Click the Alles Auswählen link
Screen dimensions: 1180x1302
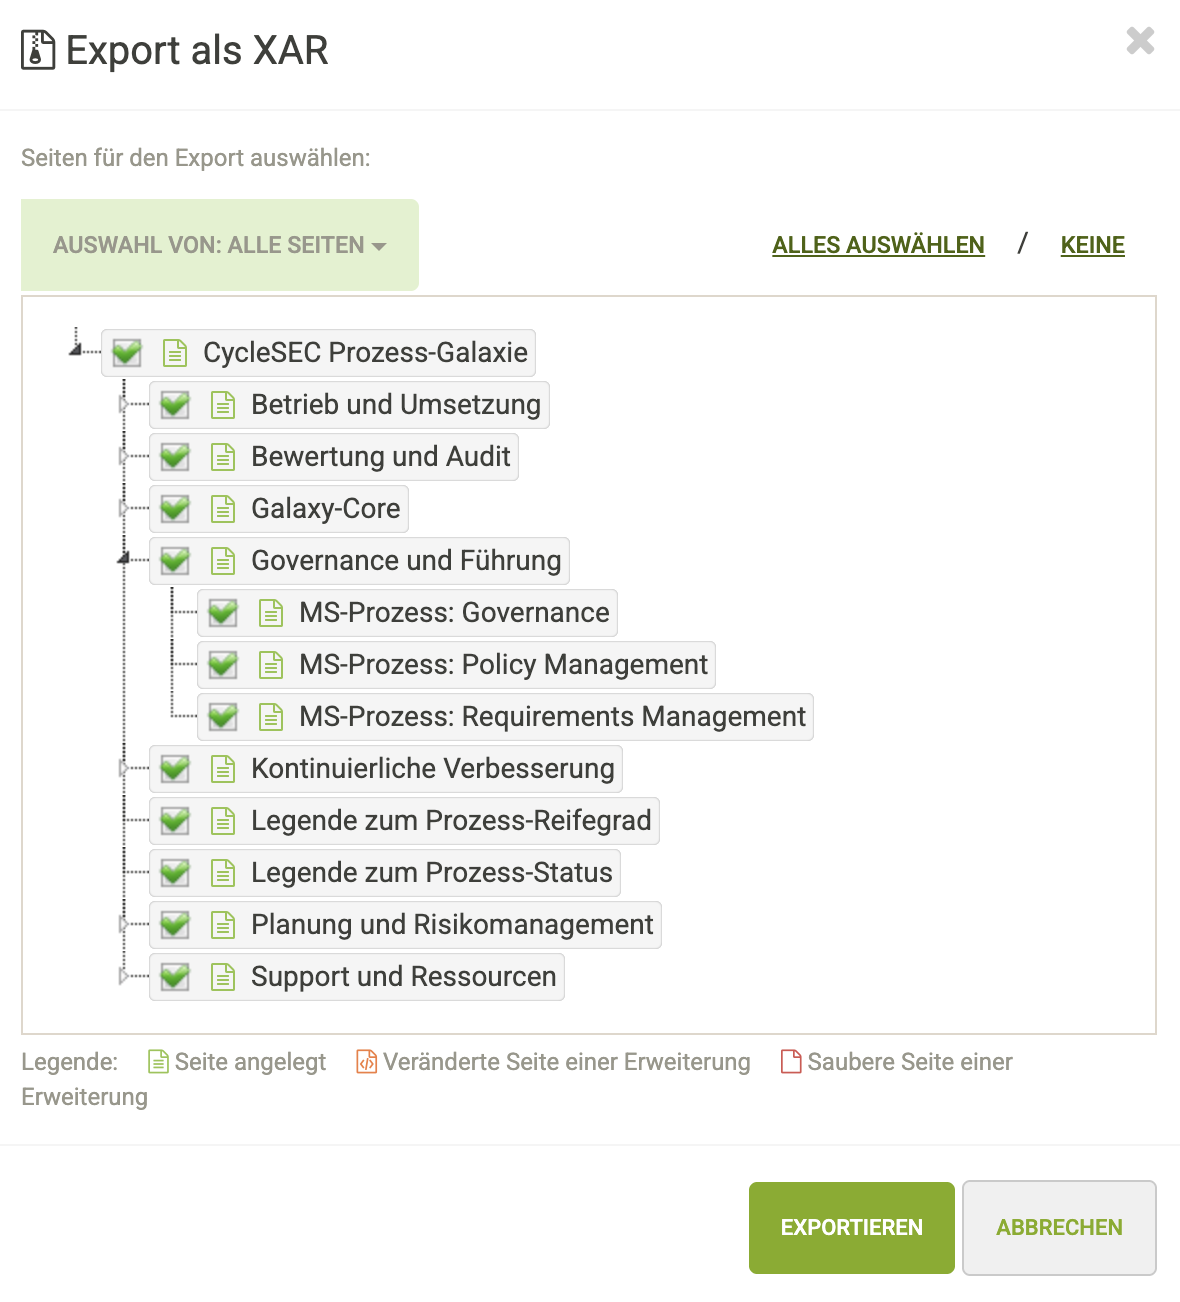coord(878,245)
